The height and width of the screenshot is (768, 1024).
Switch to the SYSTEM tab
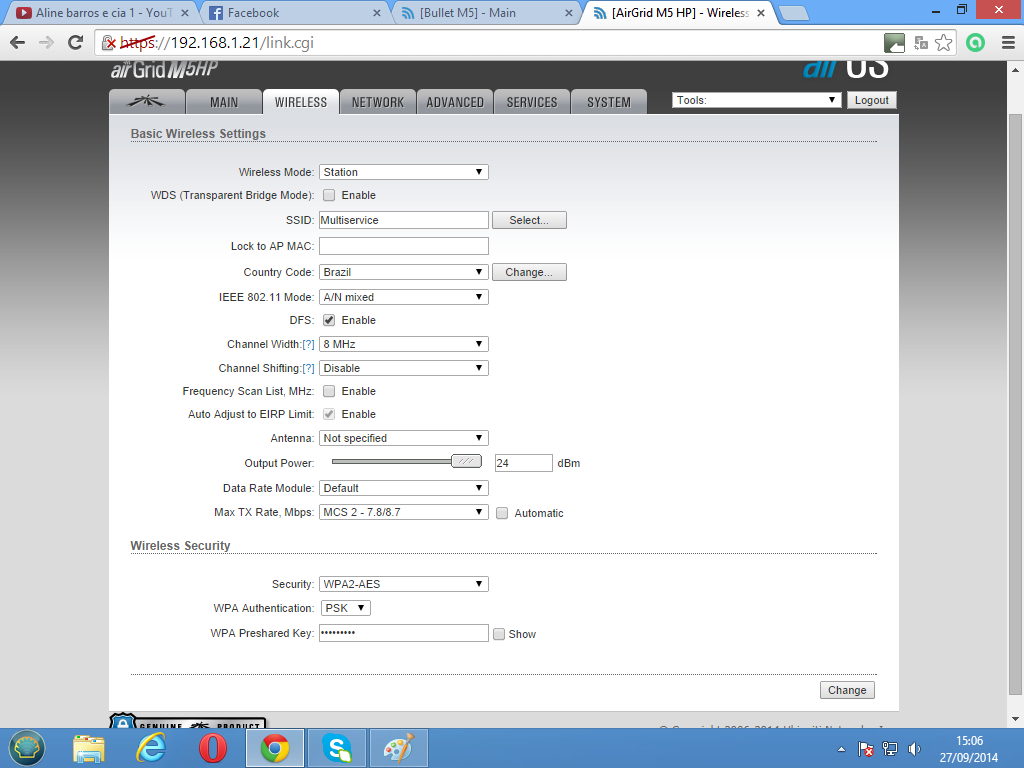pos(609,102)
